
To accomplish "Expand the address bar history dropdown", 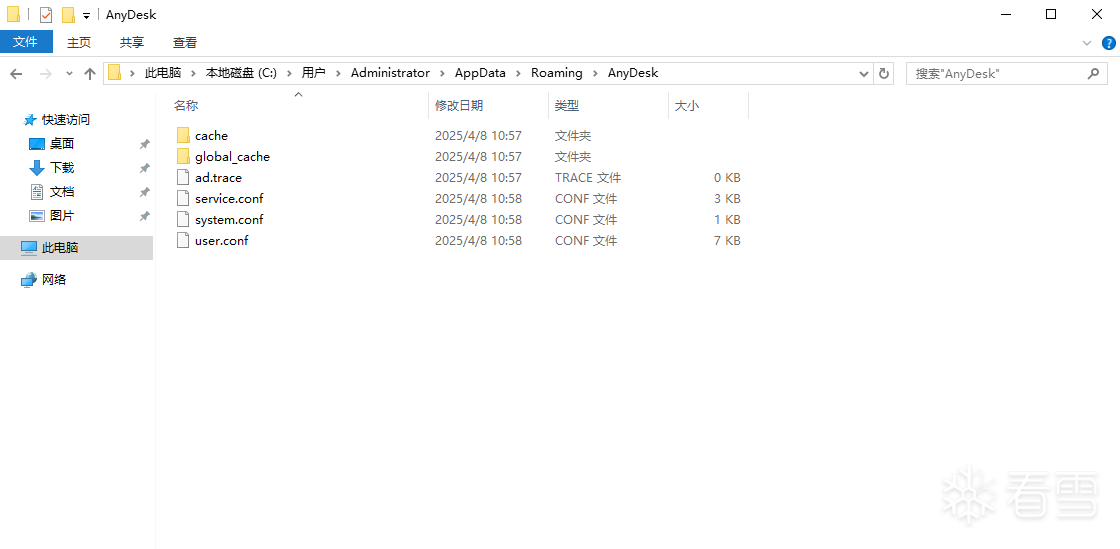I will point(864,73).
